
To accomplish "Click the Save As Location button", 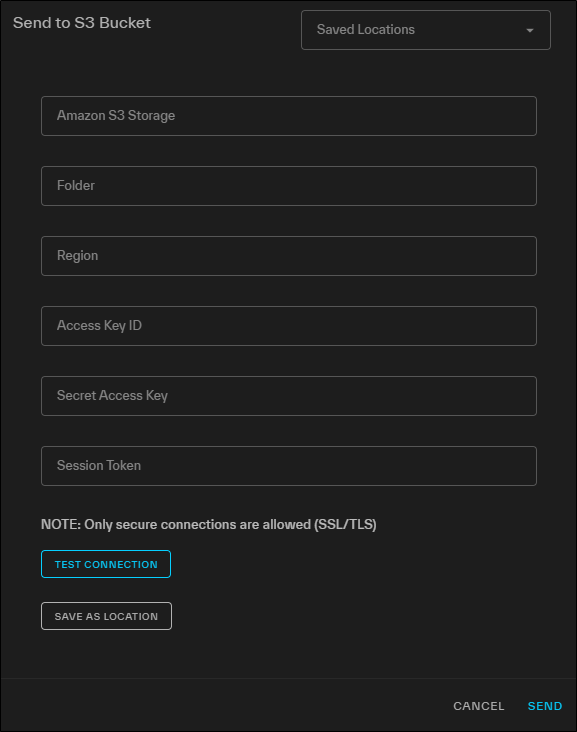I will (x=106, y=616).
